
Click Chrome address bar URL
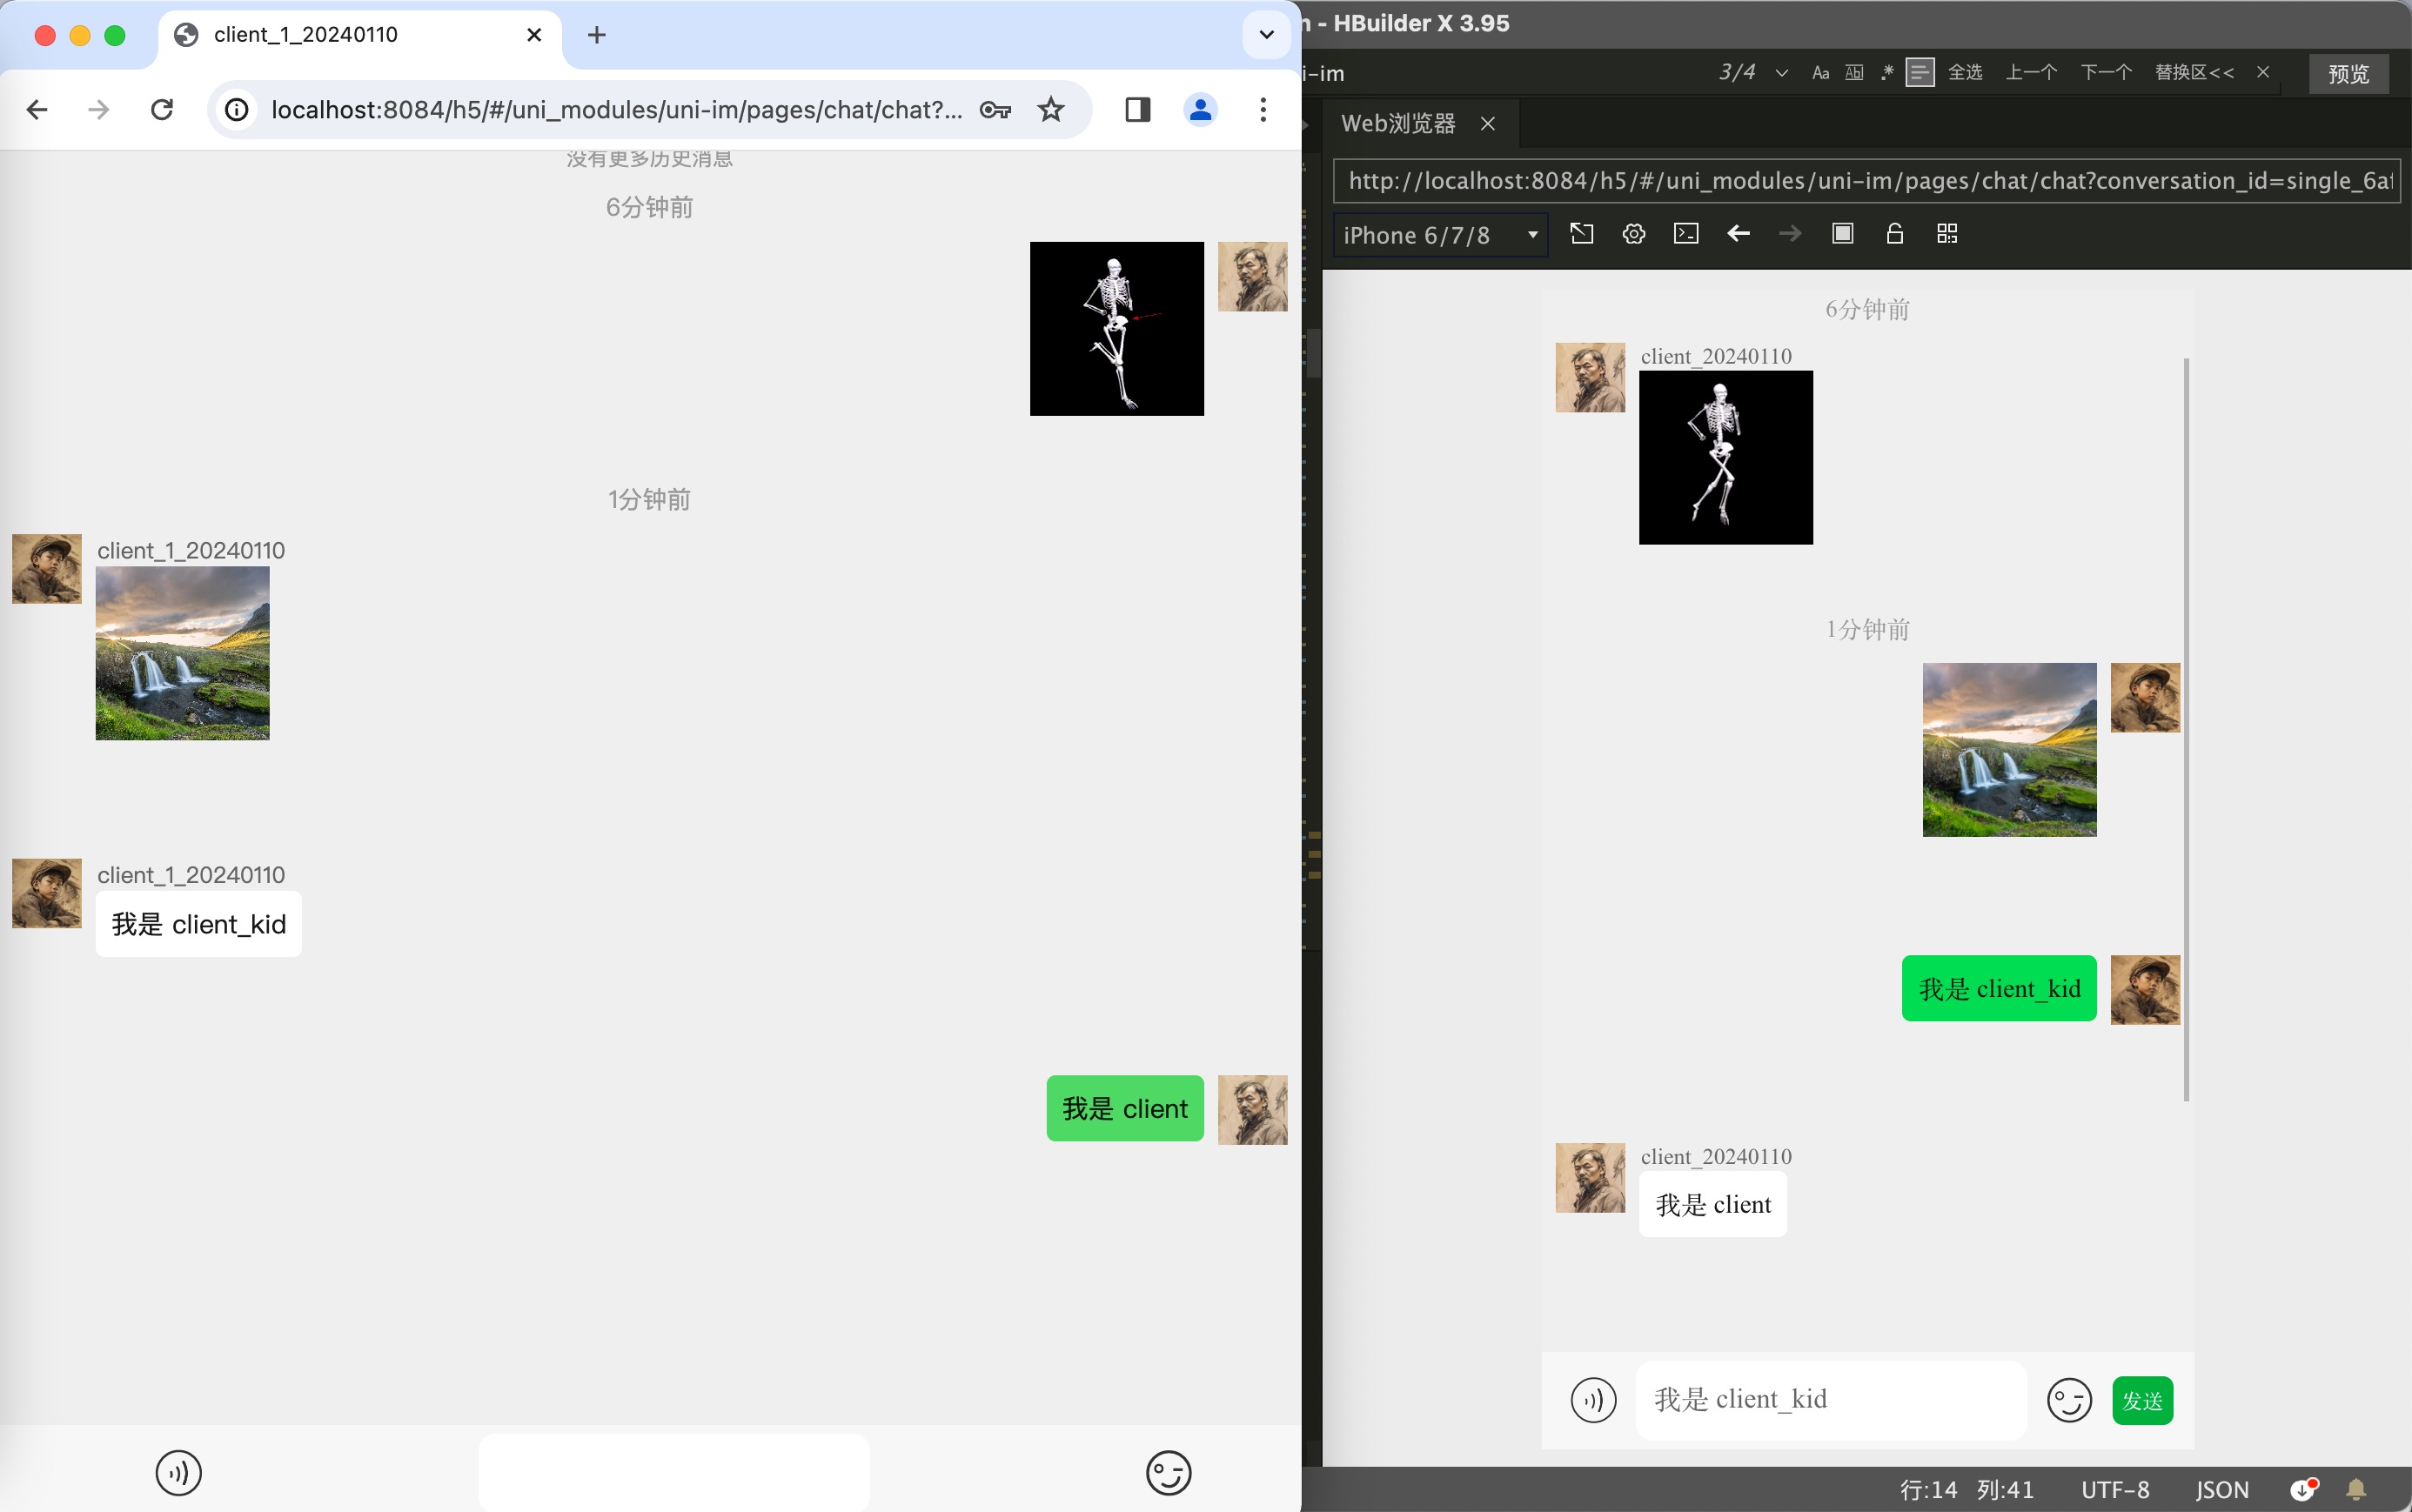[616, 109]
